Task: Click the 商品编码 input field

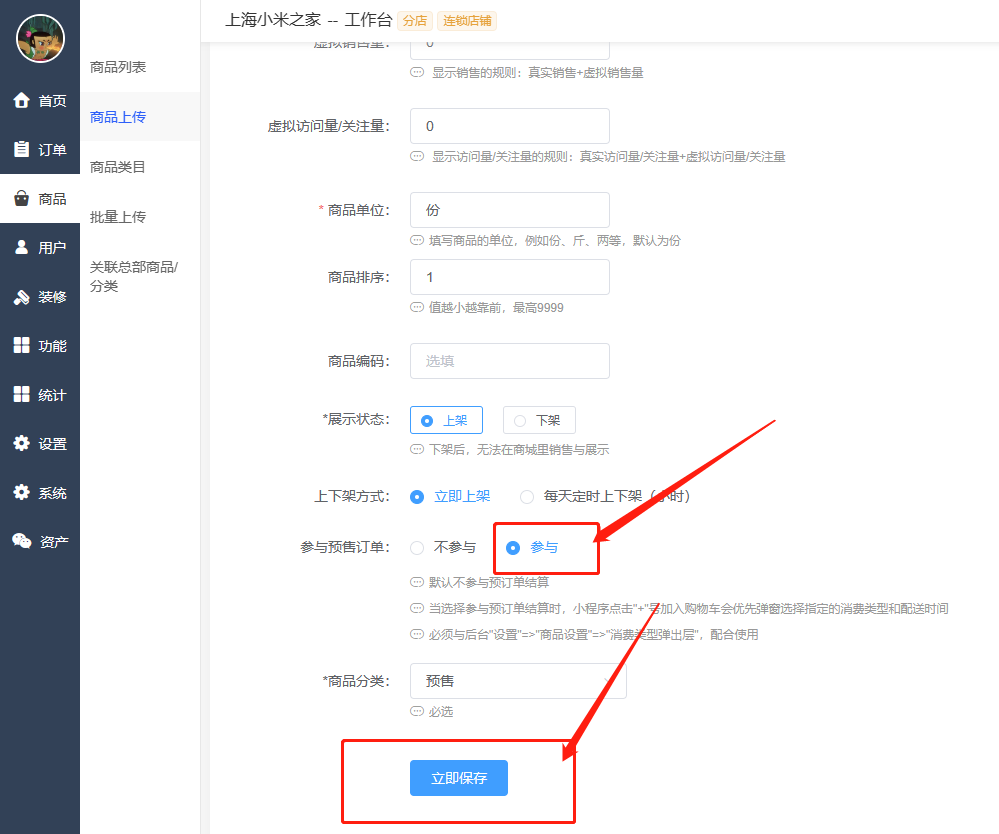Action: [x=509, y=361]
